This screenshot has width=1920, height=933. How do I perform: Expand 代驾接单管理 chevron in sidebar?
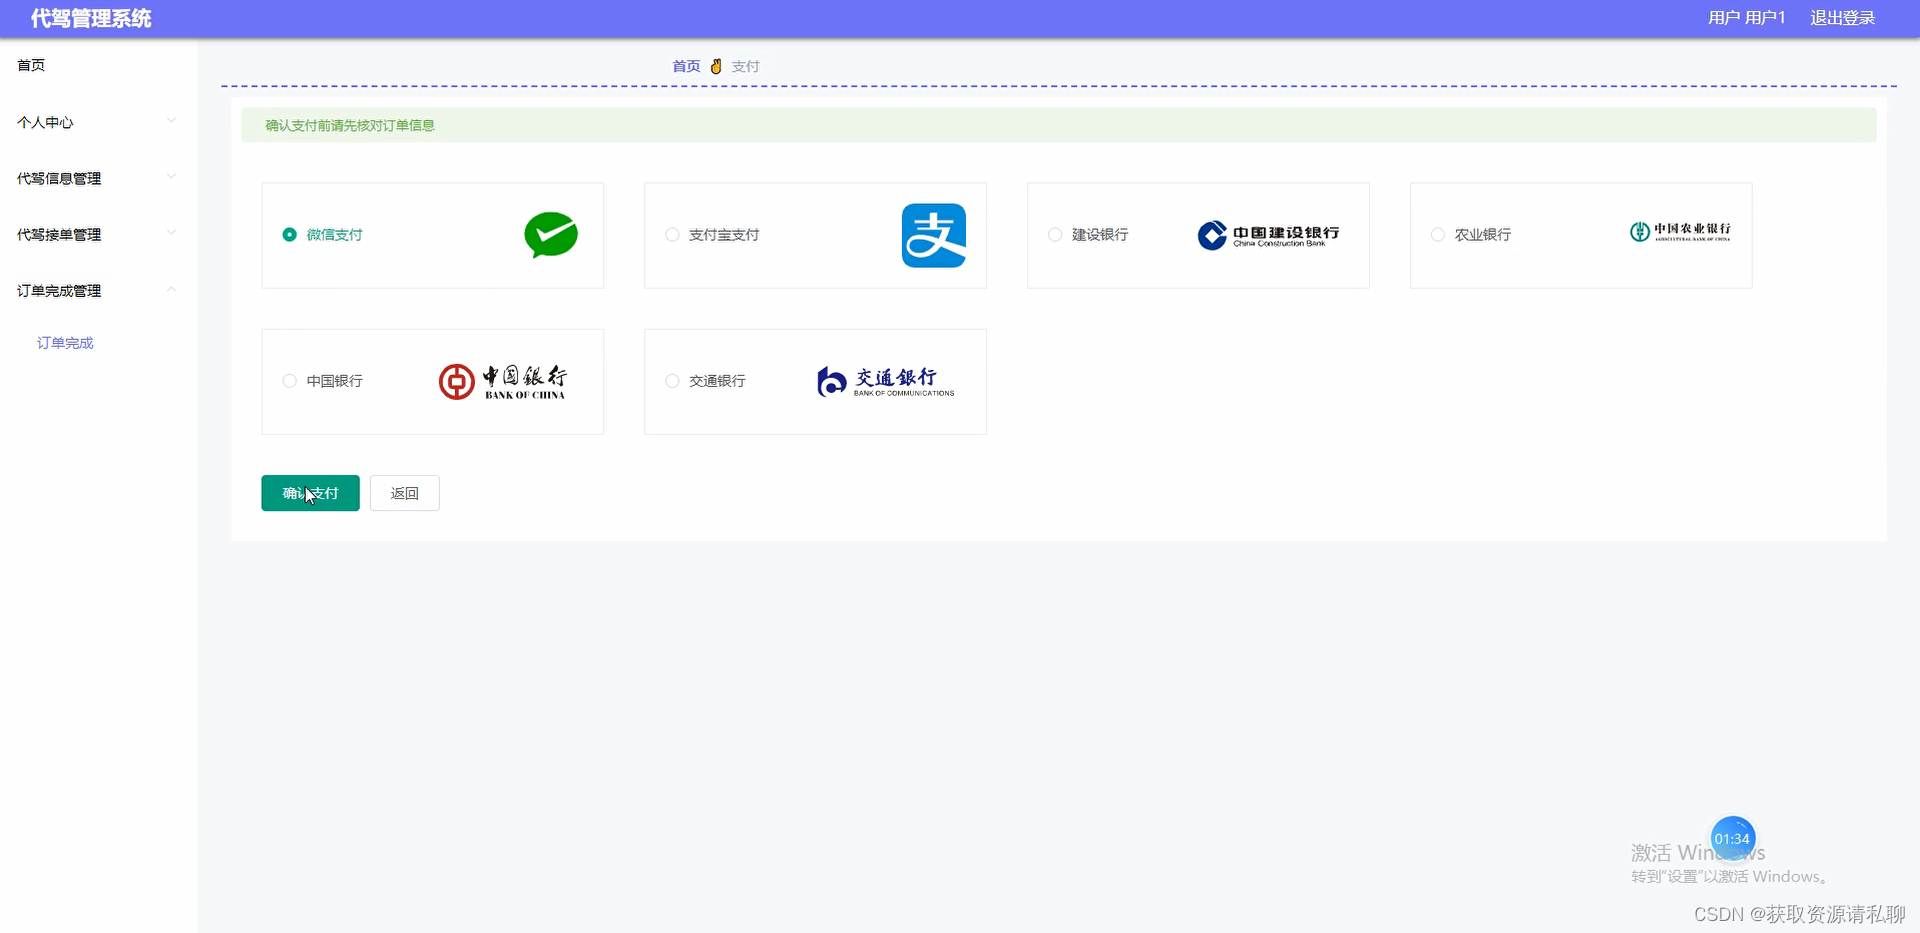[x=171, y=233]
